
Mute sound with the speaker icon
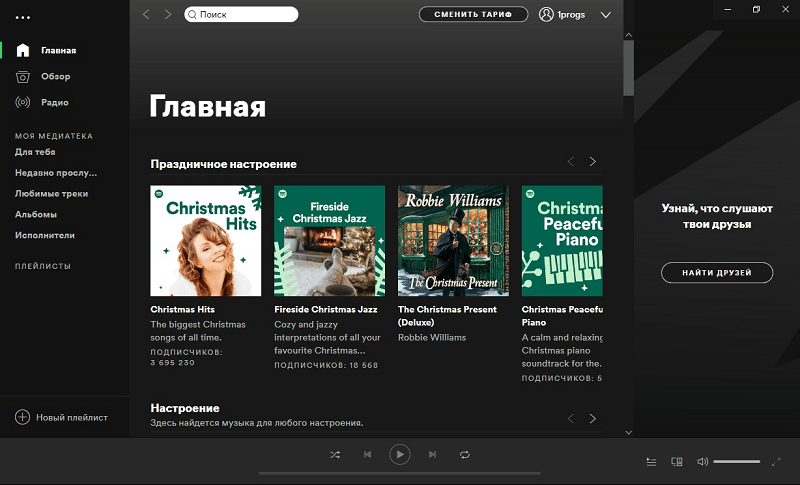click(x=702, y=461)
